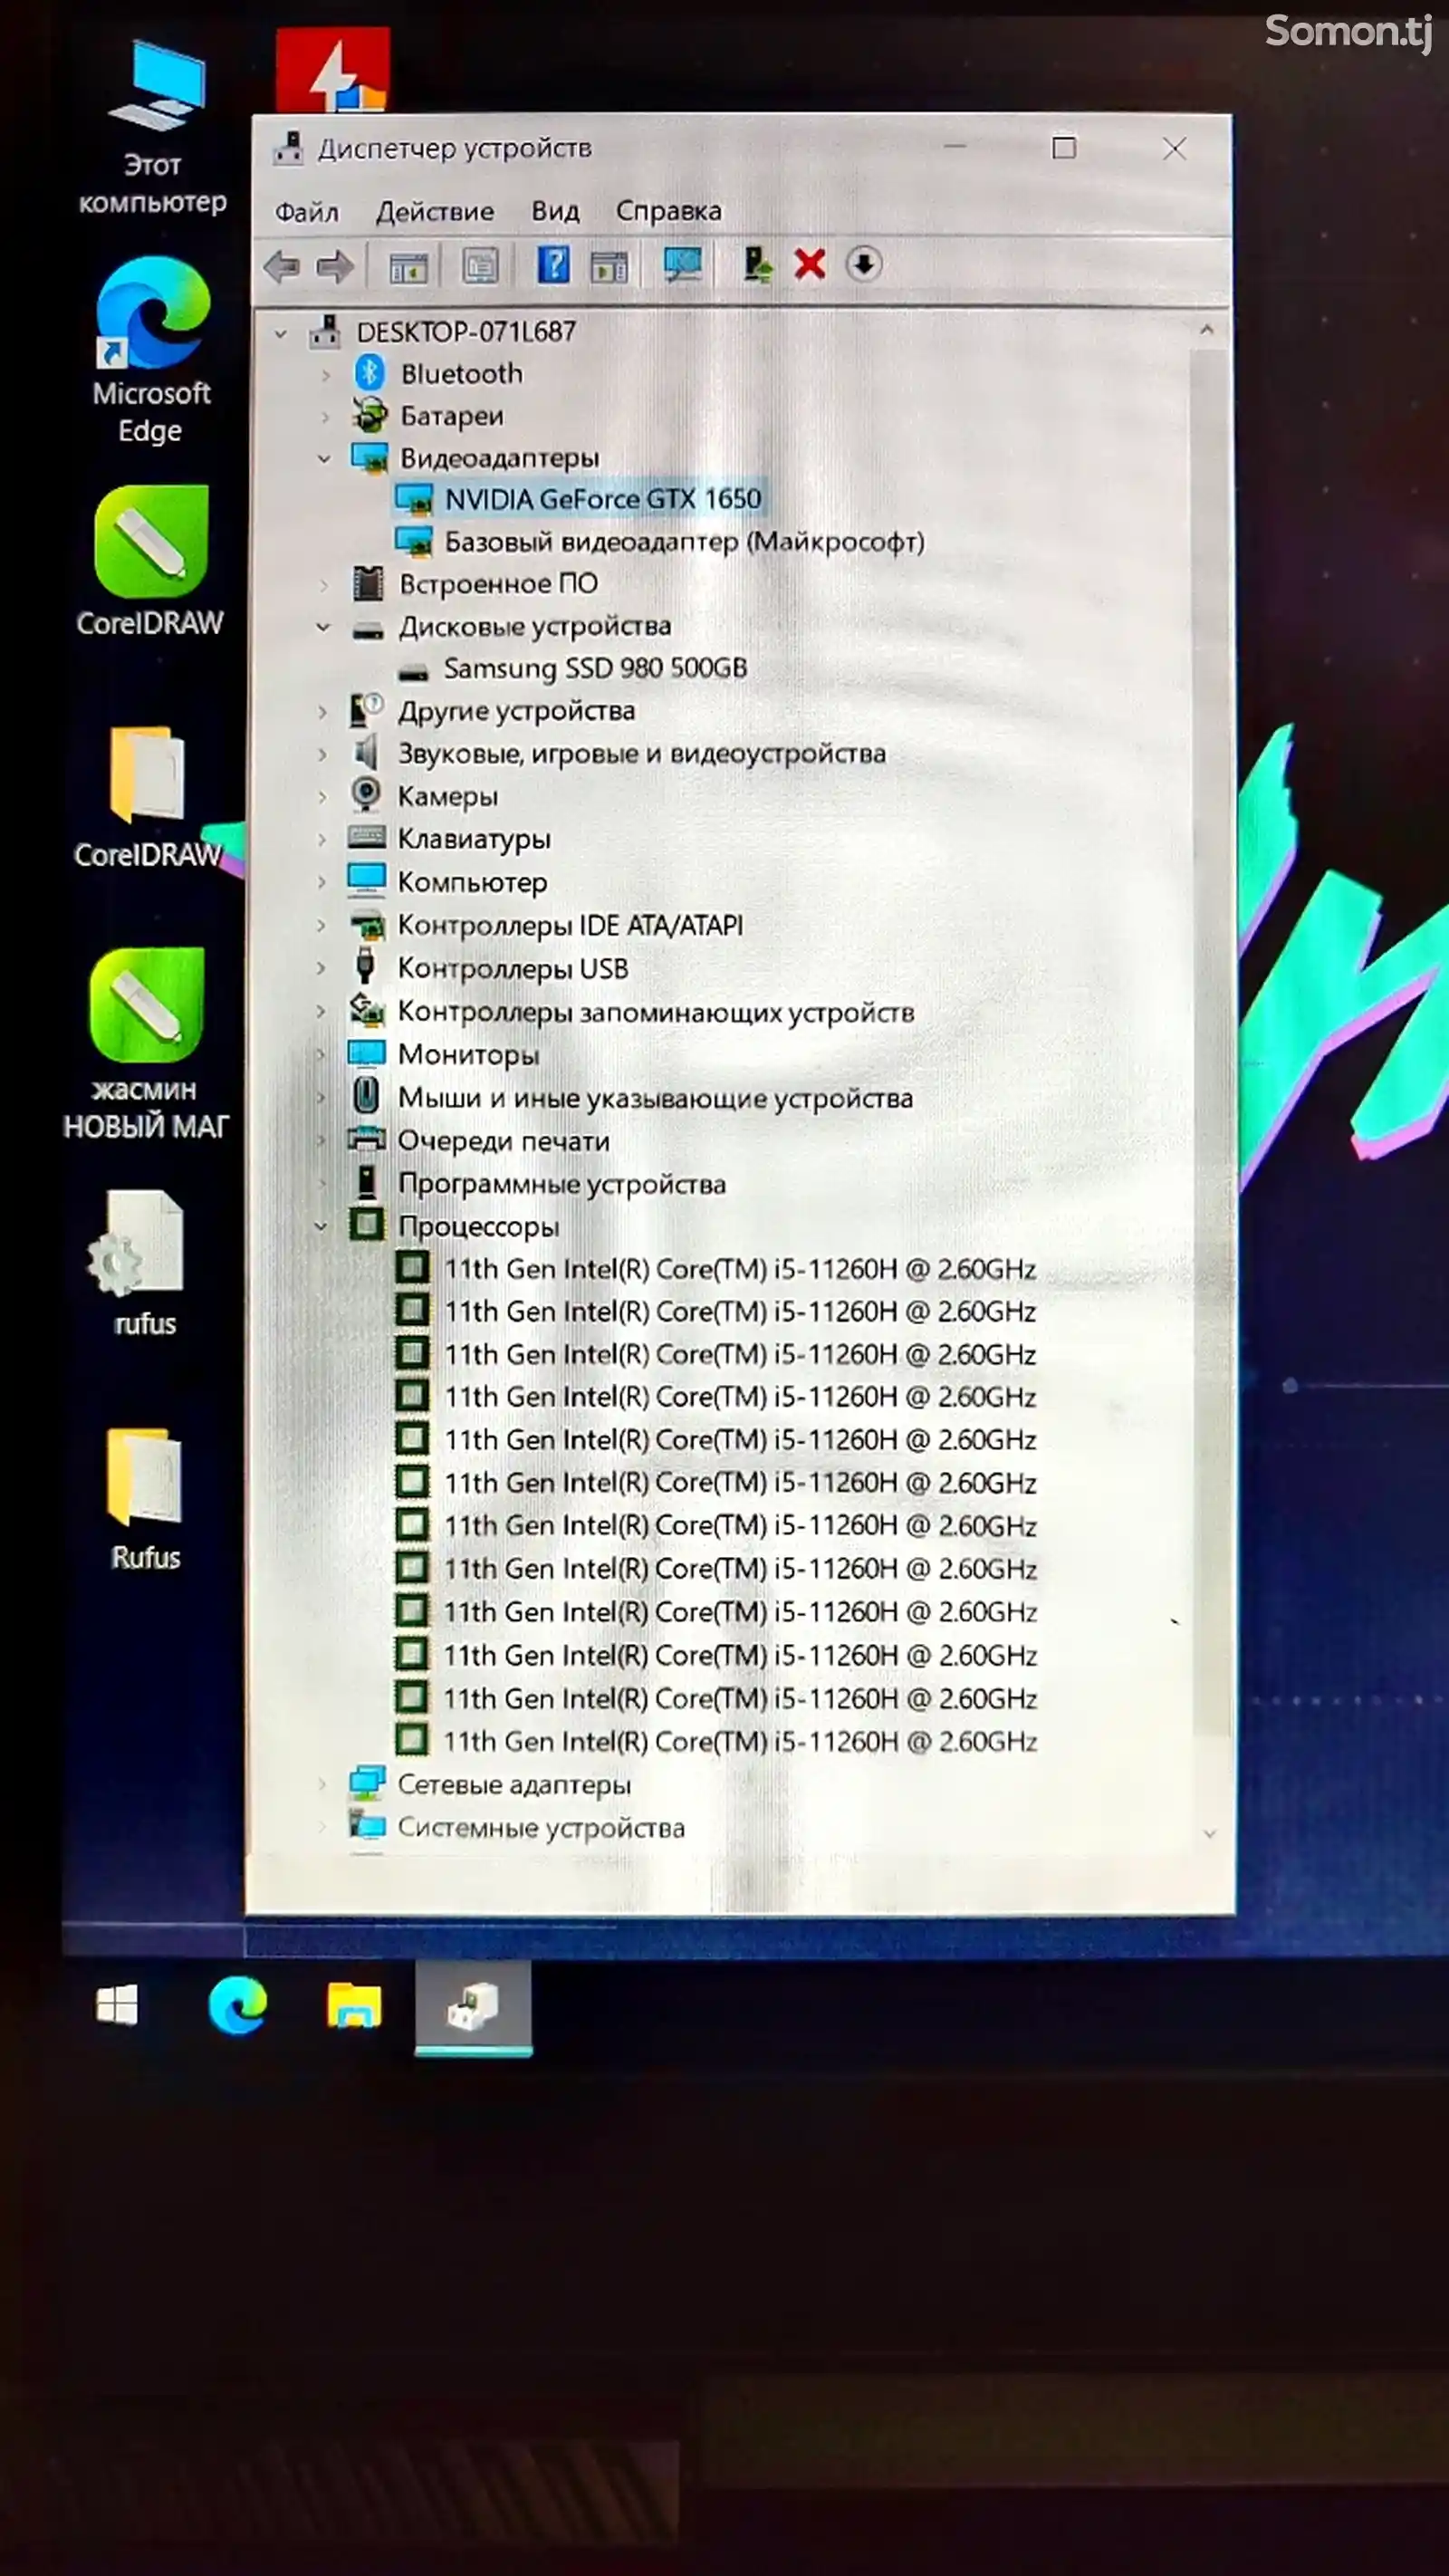Image resolution: width=1449 pixels, height=2576 pixels.
Task: Expand the Другие устройства category arrow
Action: (x=322, y=712)
